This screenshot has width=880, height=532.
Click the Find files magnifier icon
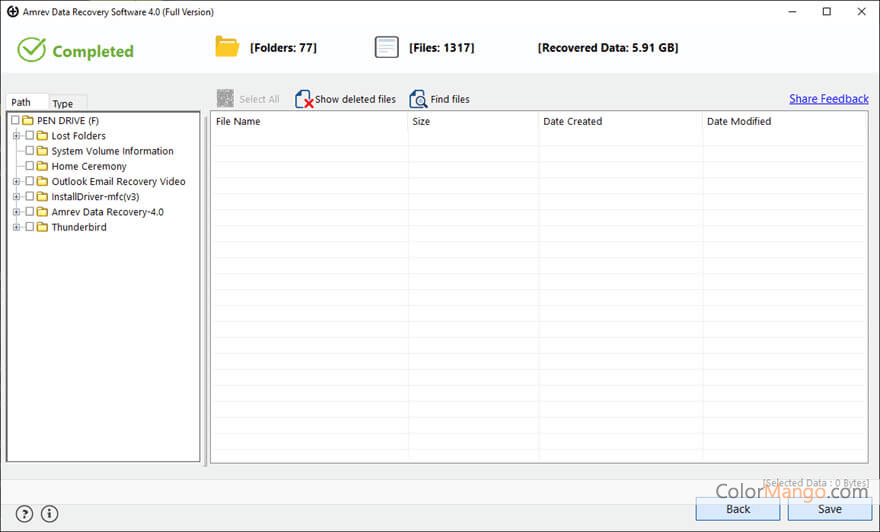pos(418,99)
